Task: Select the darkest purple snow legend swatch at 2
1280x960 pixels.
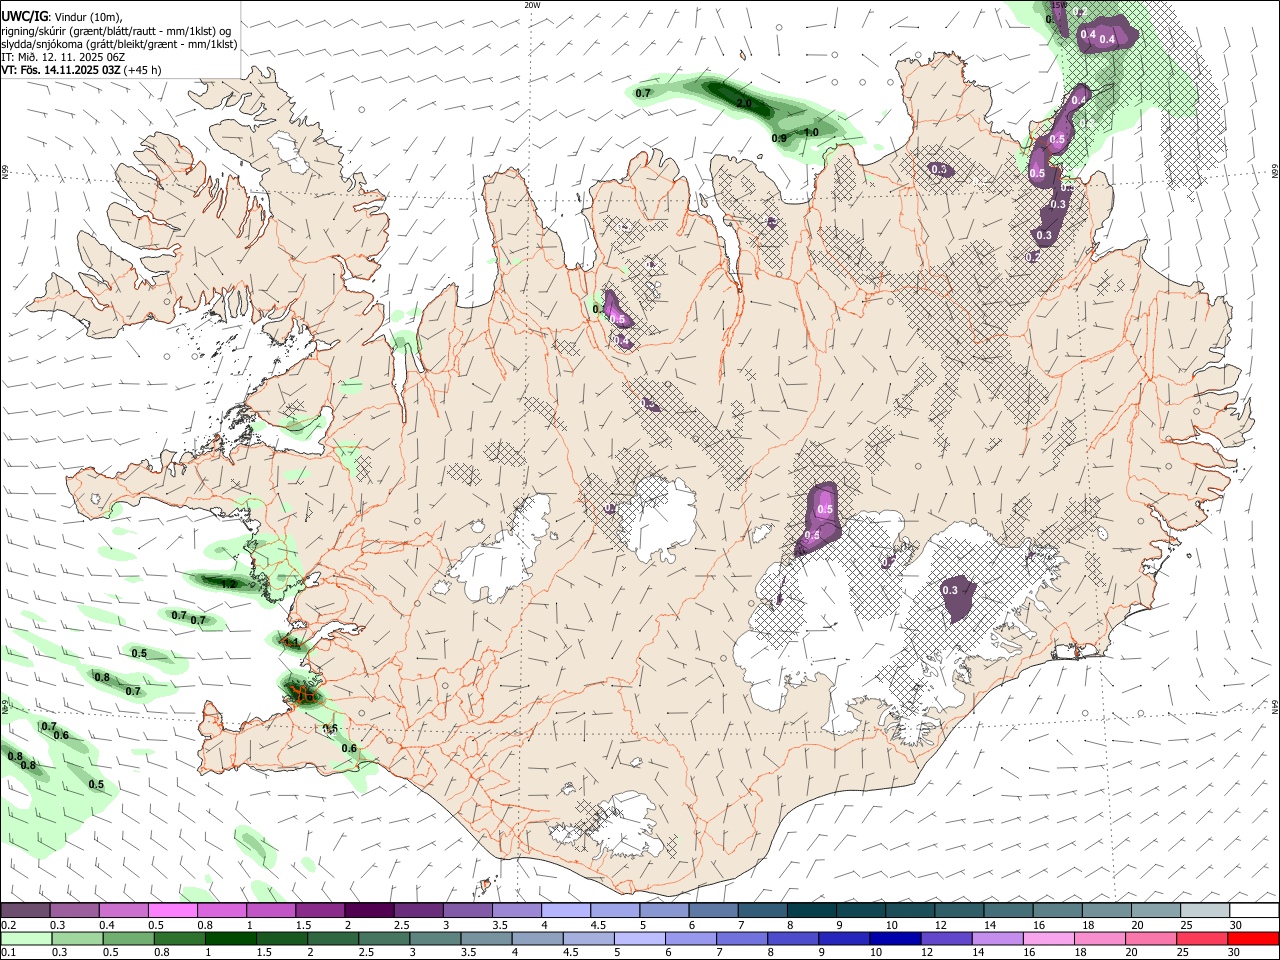Action: pyautogui.click(x=368, y=911)
